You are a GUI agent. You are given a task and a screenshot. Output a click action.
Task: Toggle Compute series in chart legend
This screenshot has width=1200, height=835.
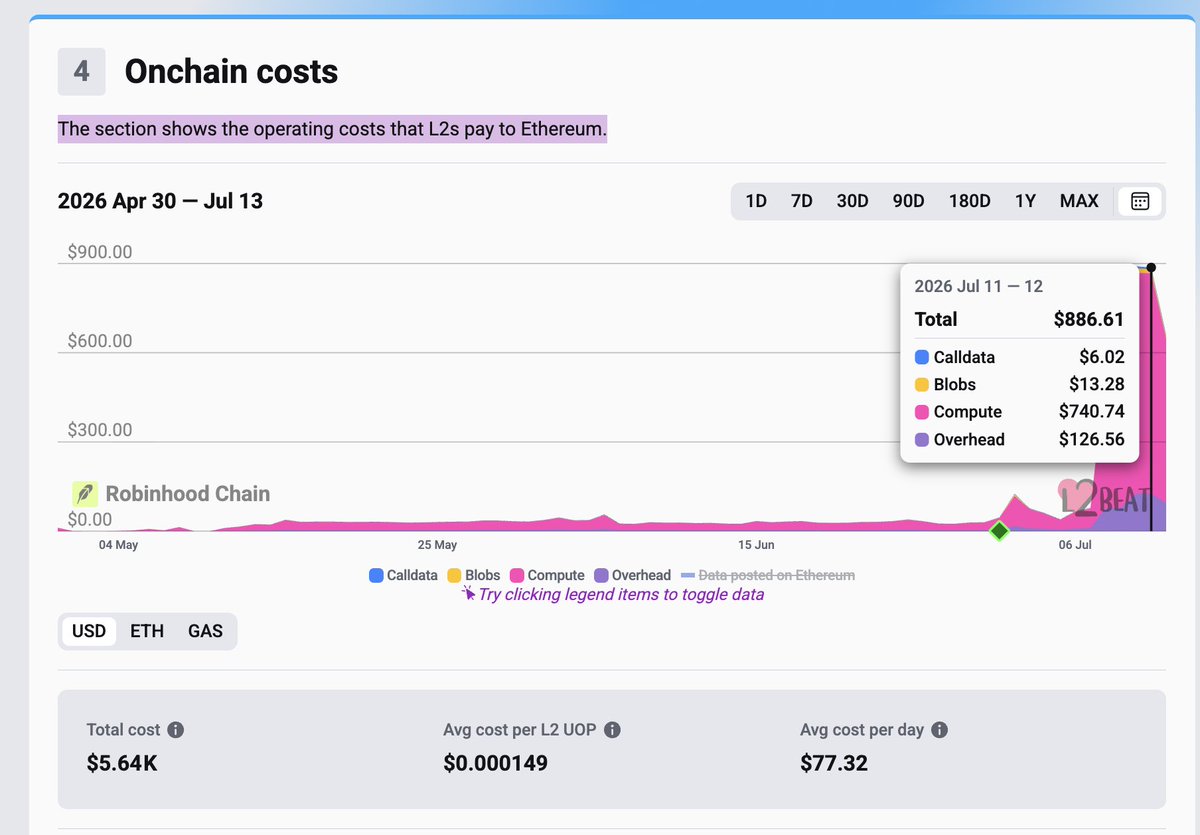coord(547,575)
